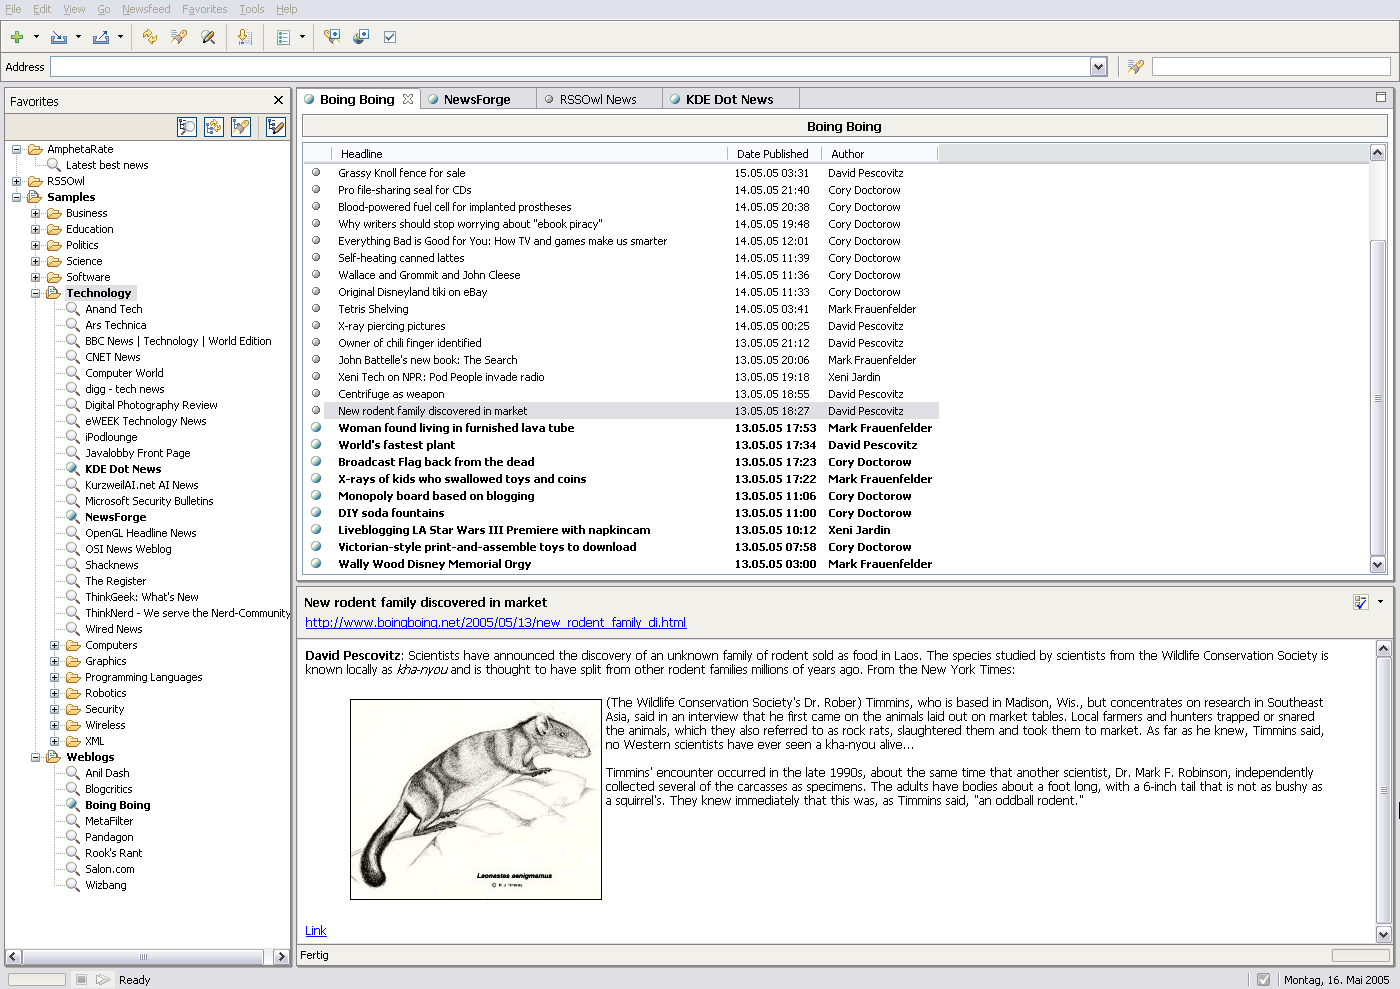Image resolution: width=1400 pixels, height=989 pixels.
Task: Click the Link hyperlink below the image
Action: 316,930
